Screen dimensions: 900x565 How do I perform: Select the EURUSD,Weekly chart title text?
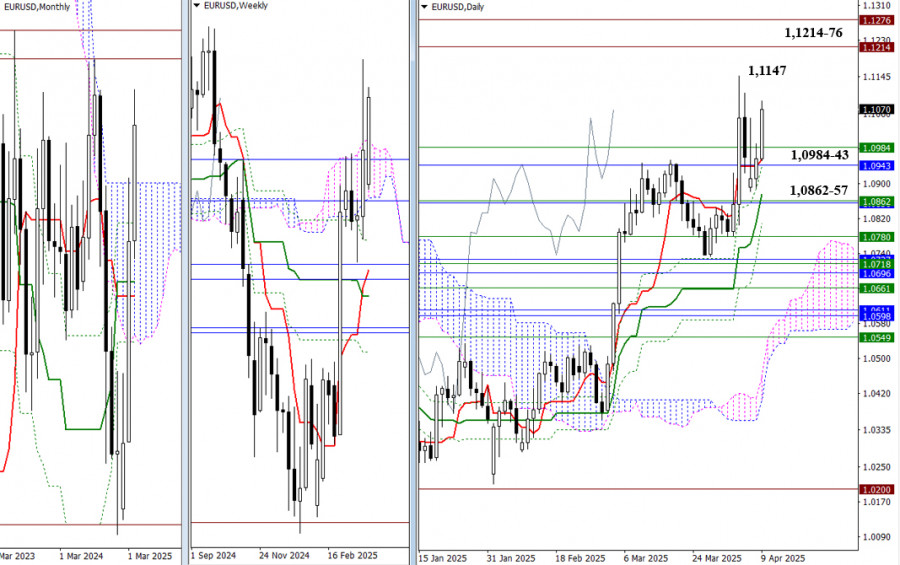[x=236, y=6]
